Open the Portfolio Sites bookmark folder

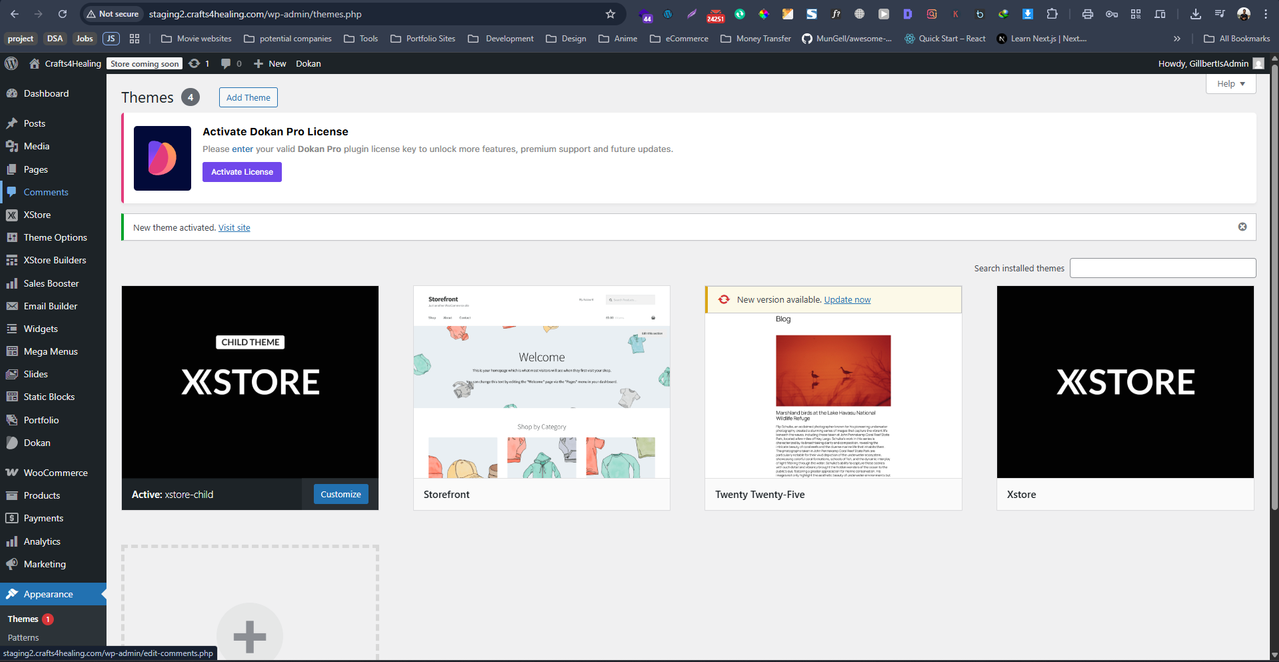[422, 38]
